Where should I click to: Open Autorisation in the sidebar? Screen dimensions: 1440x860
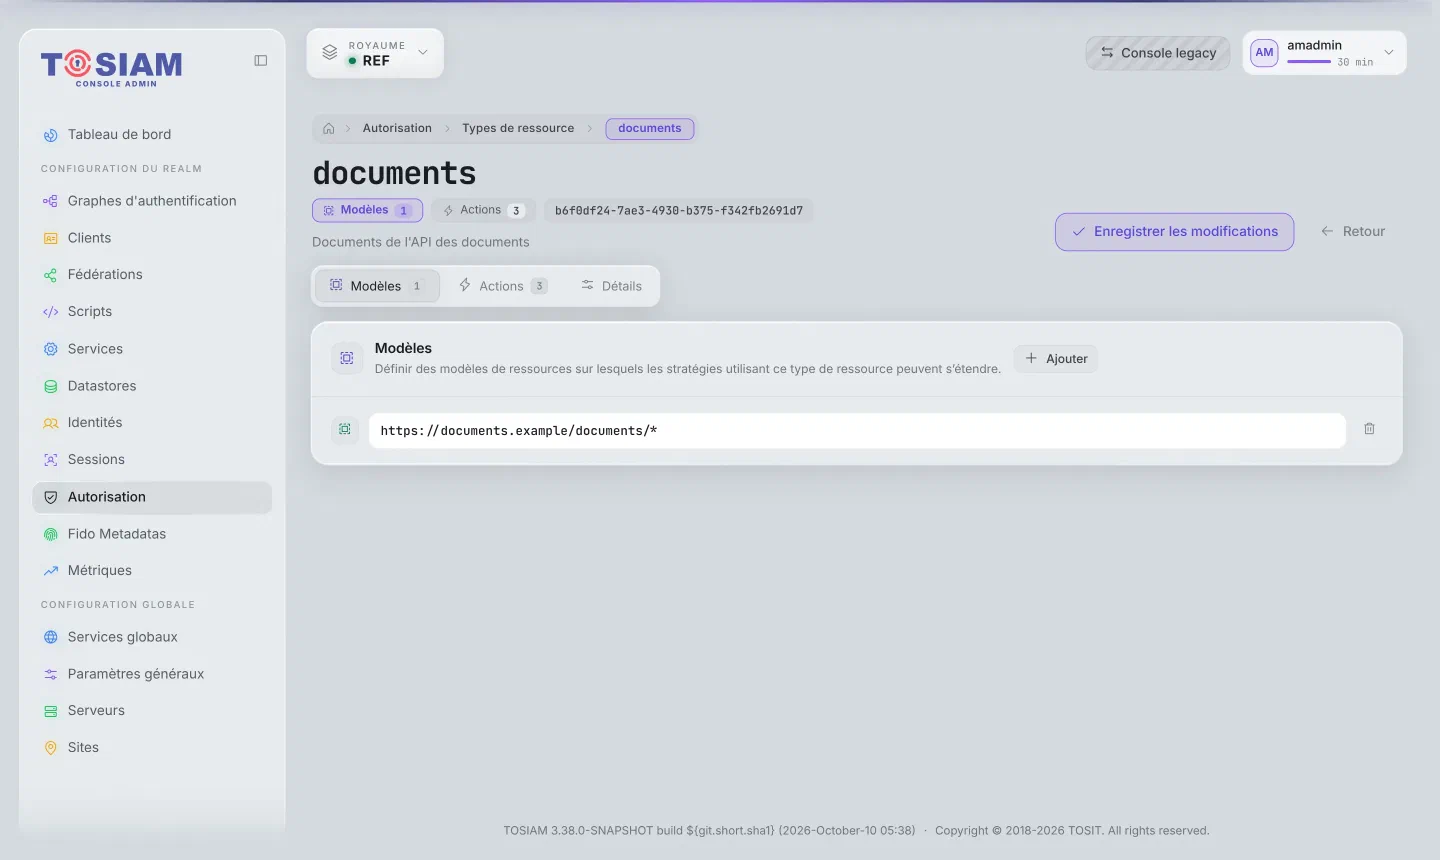(152, 497)
